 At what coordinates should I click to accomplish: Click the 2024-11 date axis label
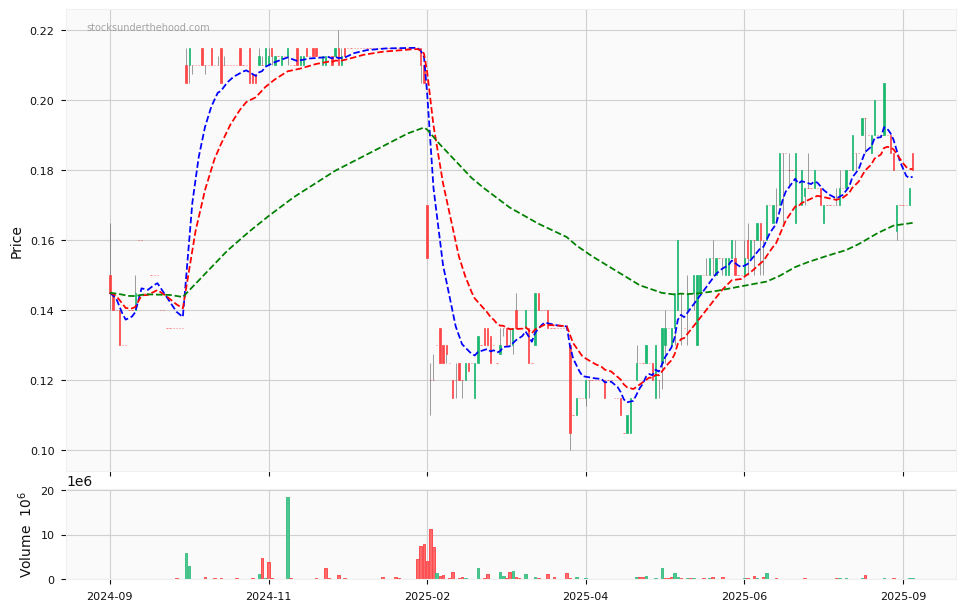click(x=269, y=596)
